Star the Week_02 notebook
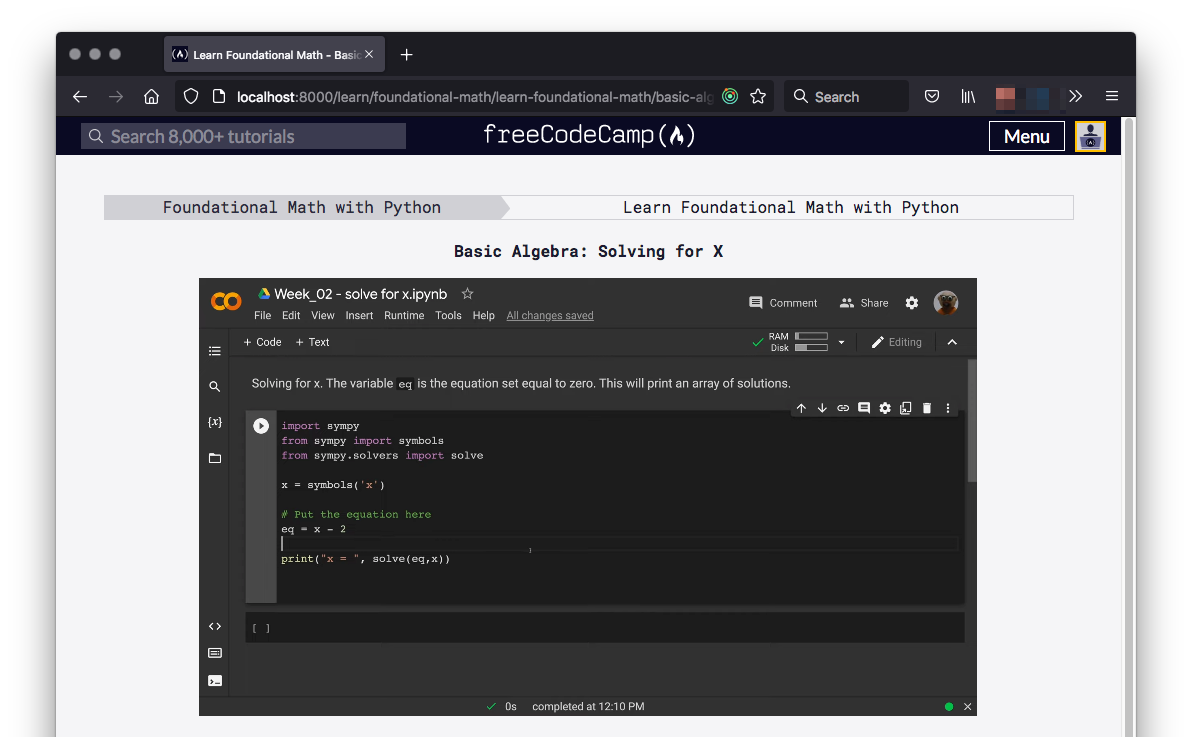Image resolution: width=1192 pixels, height=737 pixels. coord(467,293)
